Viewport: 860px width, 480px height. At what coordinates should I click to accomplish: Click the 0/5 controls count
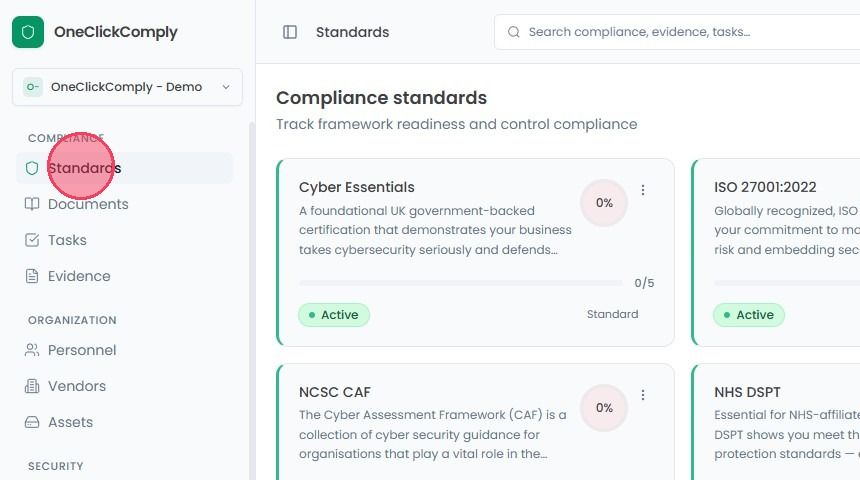tap(644, 283)
